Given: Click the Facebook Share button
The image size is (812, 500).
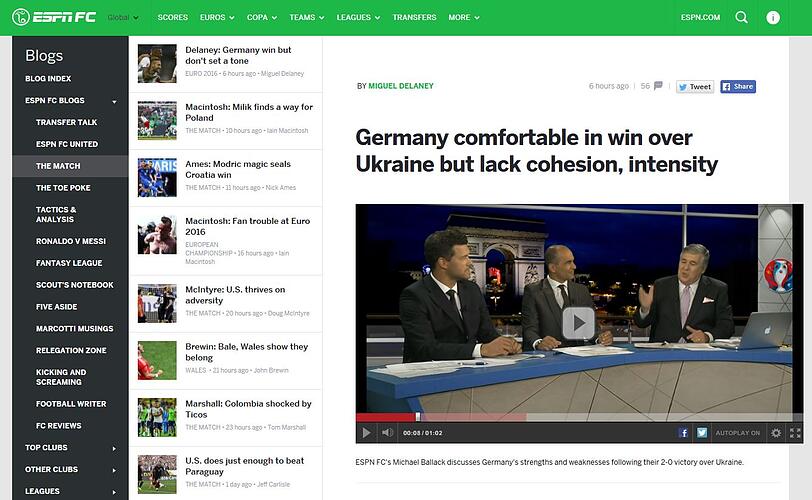Looking at the screenshot, I should pyautogui.click(x=738, y=86).
